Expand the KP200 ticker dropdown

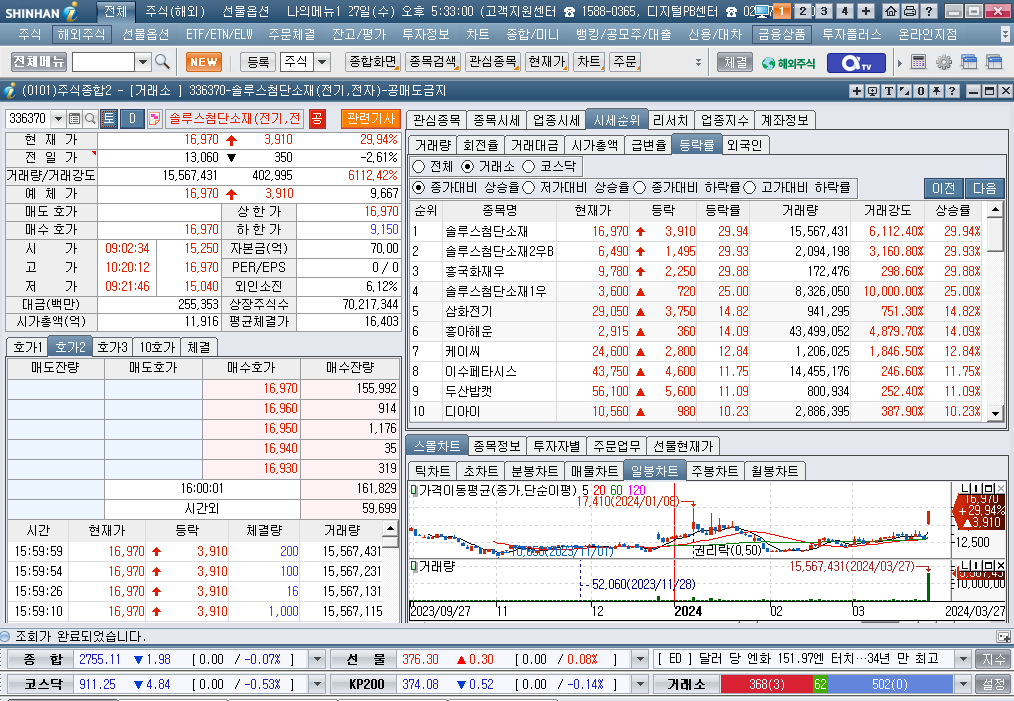point(640,684)
